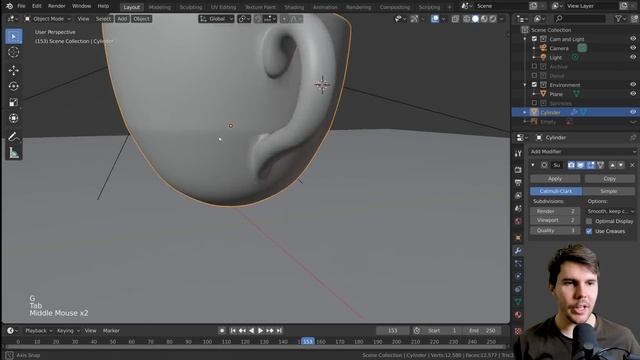Image resolution: width=640 pixels, height=360 pixels.
Task: Open the World properties tab
Action: tap(518, 221)
